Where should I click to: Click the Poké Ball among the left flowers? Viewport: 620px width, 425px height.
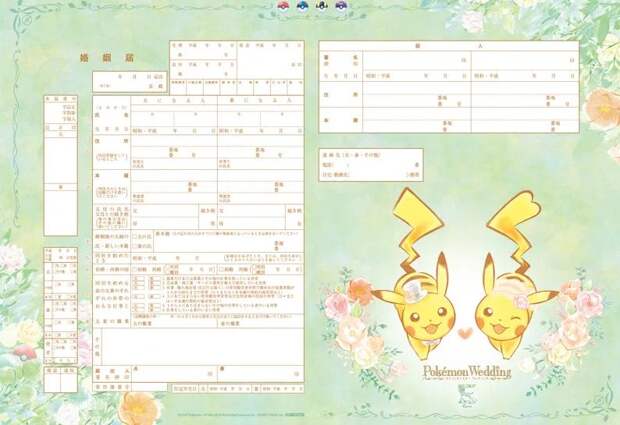(x=25, y=352)
